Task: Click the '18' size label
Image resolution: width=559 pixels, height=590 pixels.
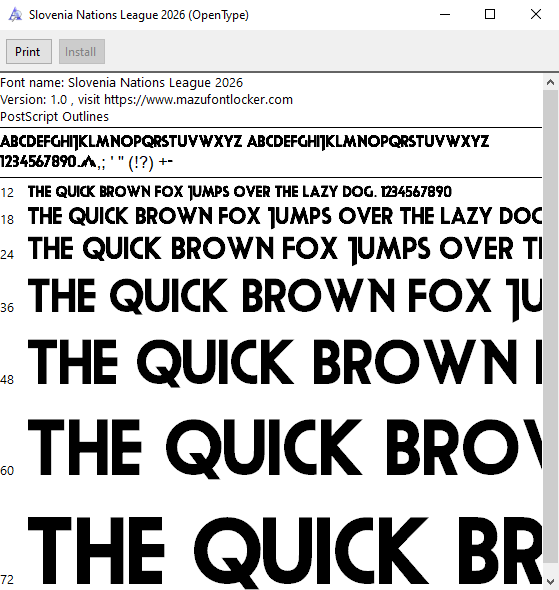Action: point(7,219)
